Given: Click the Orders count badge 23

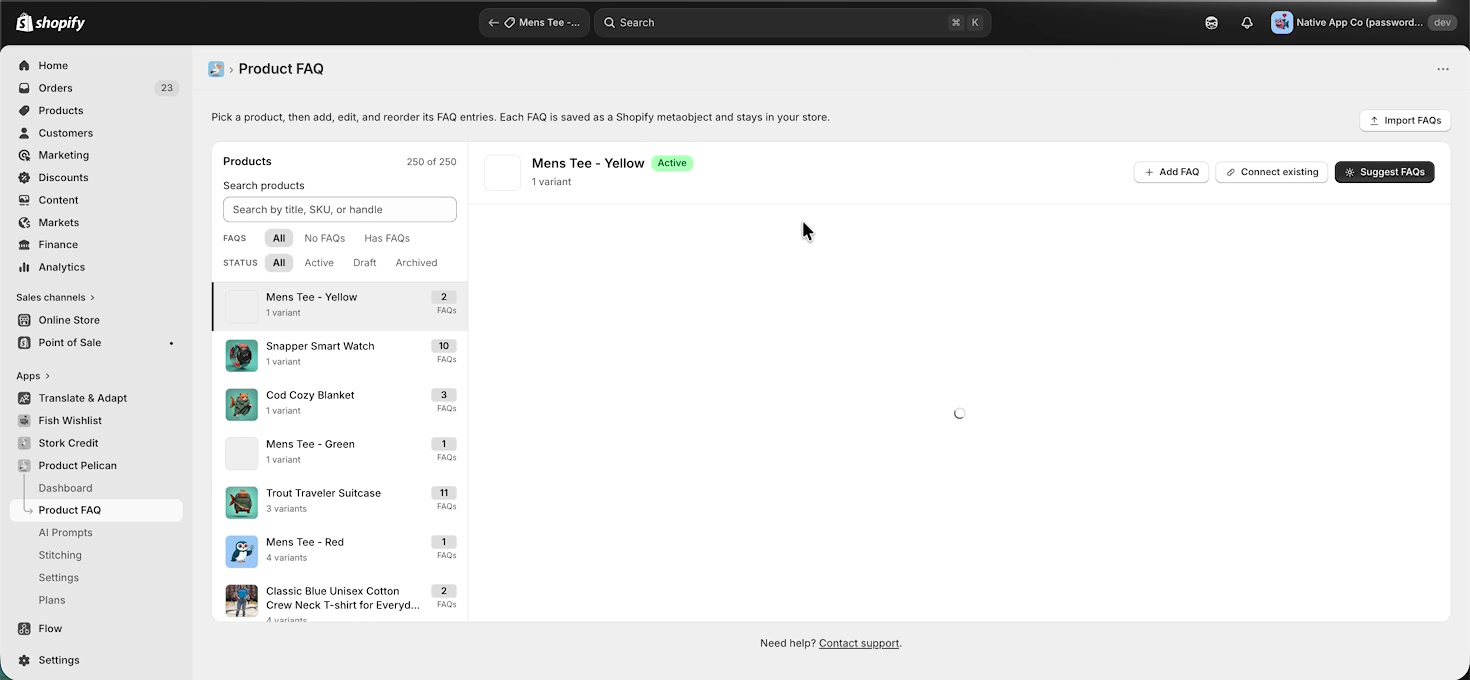Looking at the screenshot, I should click(167, 88).
